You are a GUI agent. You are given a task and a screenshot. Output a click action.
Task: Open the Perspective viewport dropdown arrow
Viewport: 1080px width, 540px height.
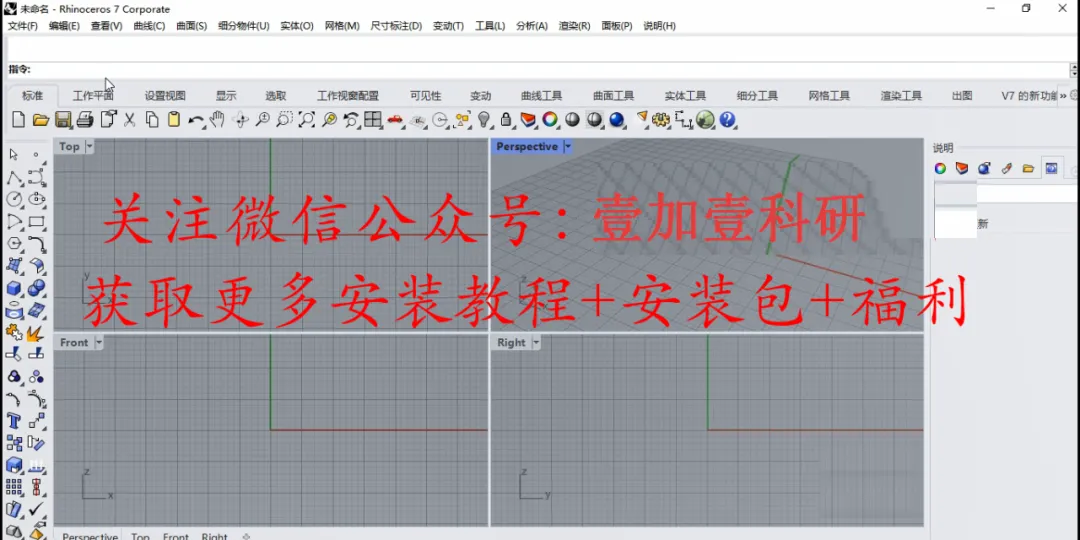point(568,147)
